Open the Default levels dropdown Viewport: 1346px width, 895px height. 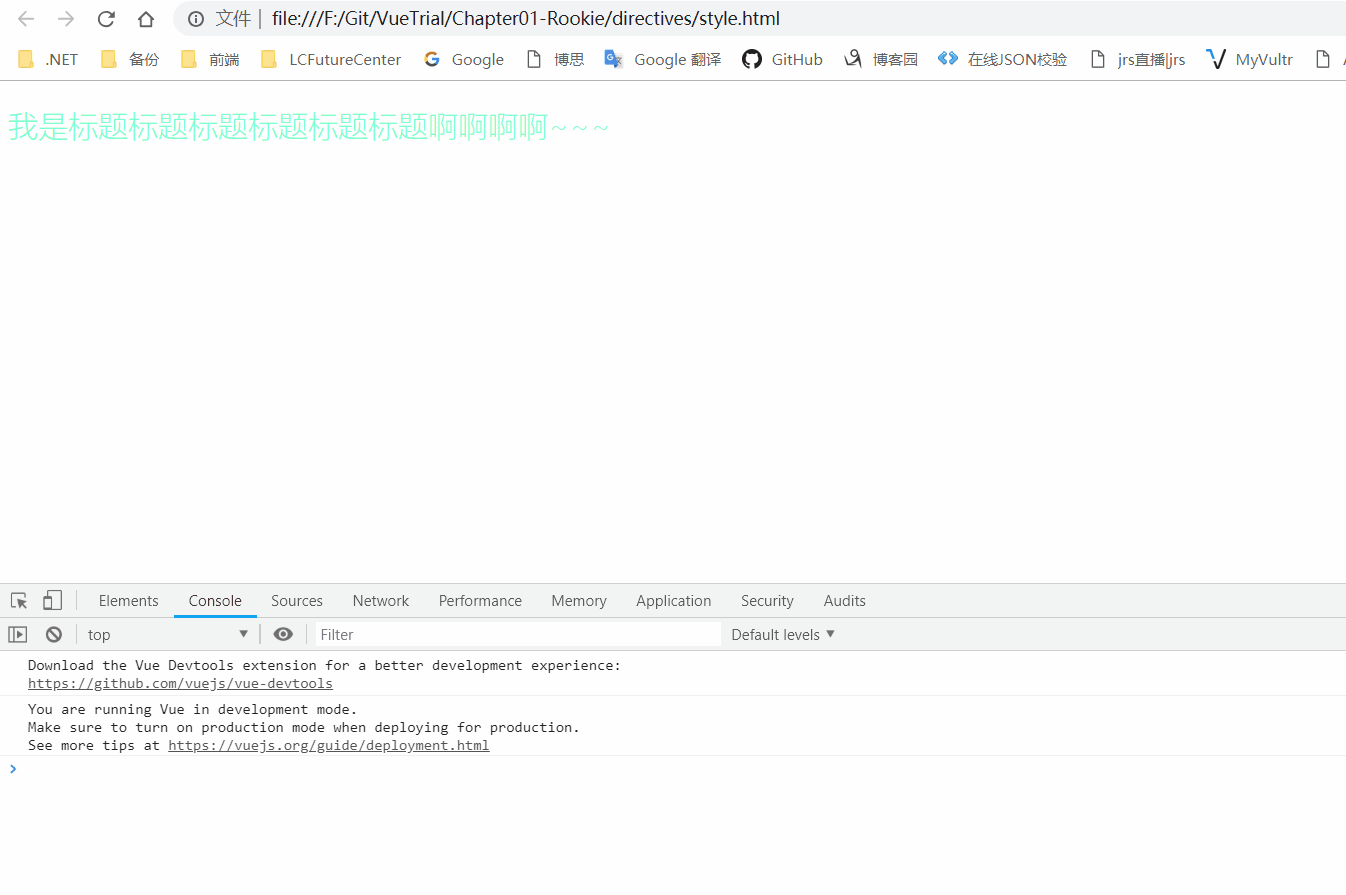(783, 634)
